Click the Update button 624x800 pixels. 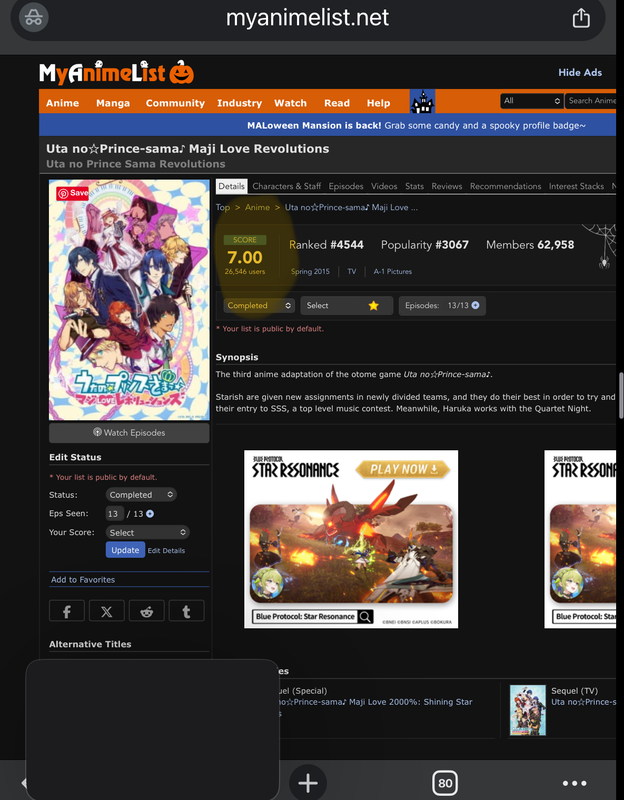pyautogui.click(x=125, y=550)
